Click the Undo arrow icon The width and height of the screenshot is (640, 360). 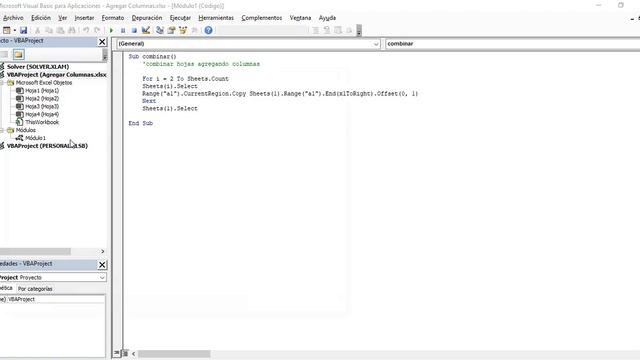[86, 30]
